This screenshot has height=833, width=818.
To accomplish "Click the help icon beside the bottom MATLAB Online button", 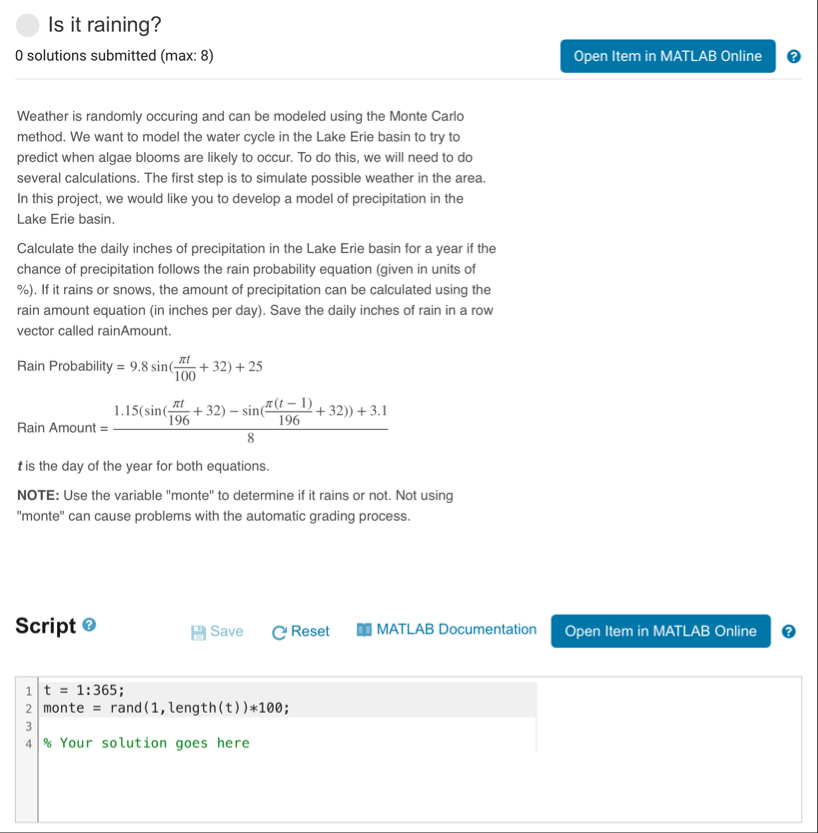I will [788, 631].
